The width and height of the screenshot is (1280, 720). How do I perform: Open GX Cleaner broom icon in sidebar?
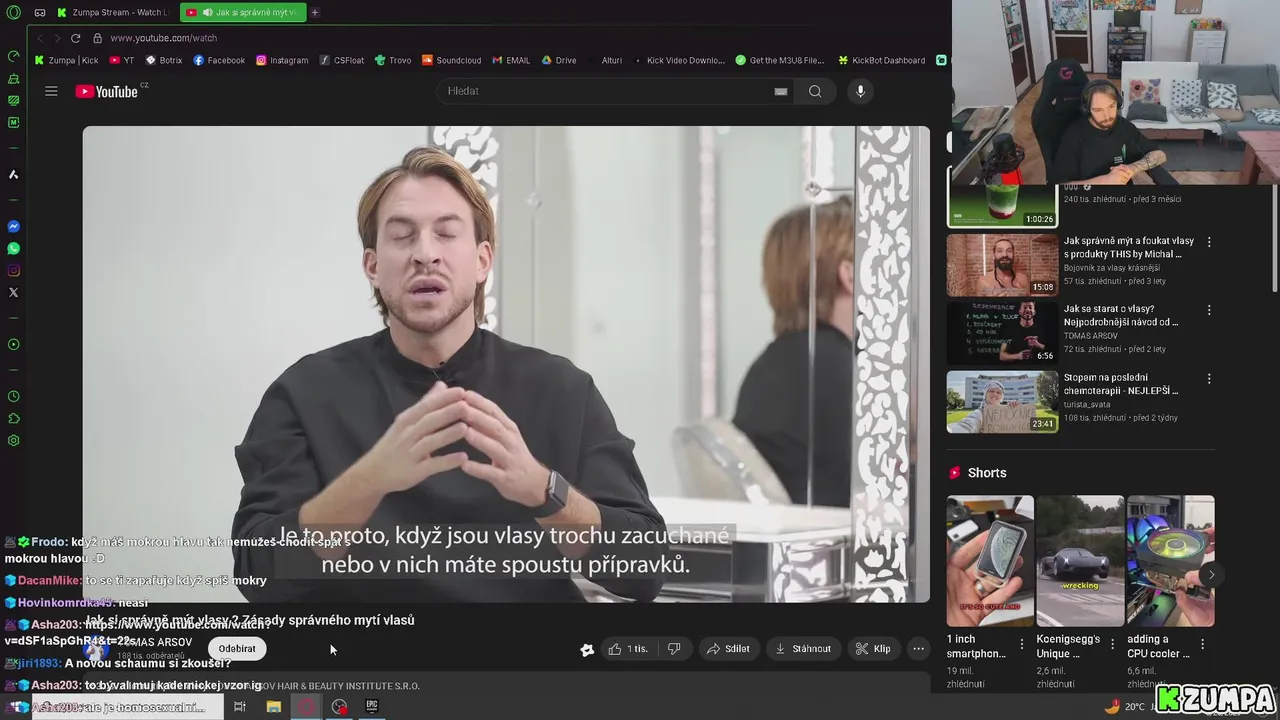13,78
